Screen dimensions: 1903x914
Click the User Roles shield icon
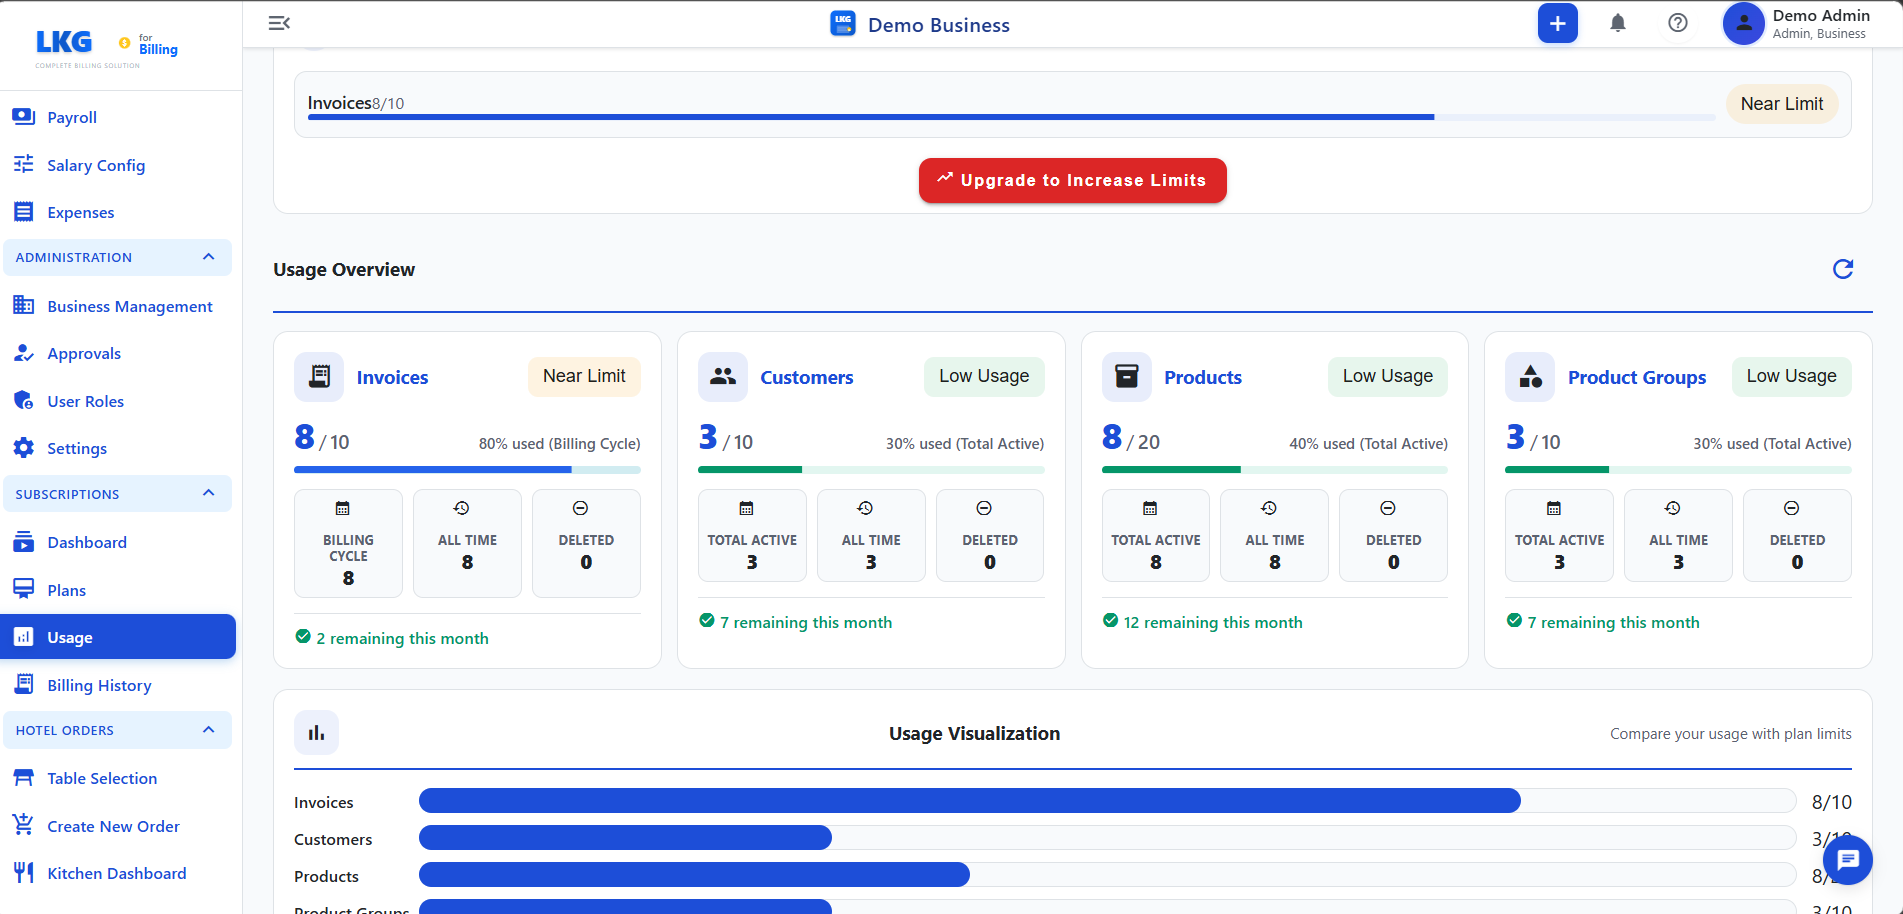coord(24,401)
